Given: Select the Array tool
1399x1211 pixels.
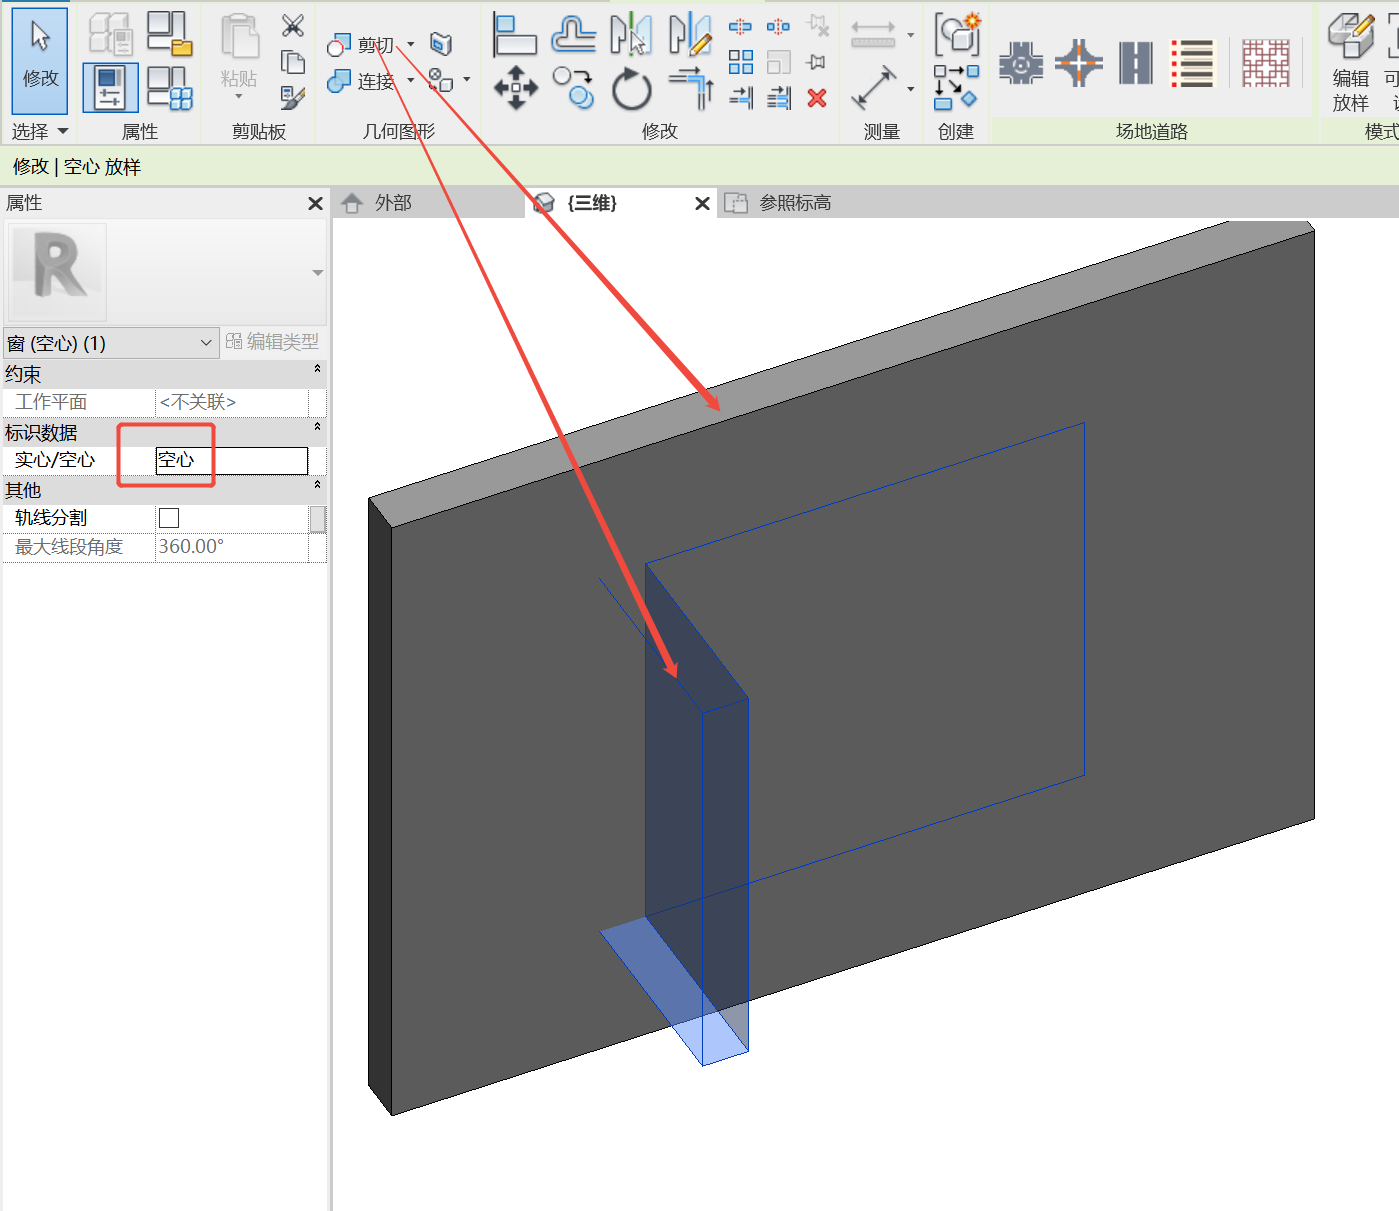Looking at the screenshot, I should pyautogui.click(x=741, y=62).
